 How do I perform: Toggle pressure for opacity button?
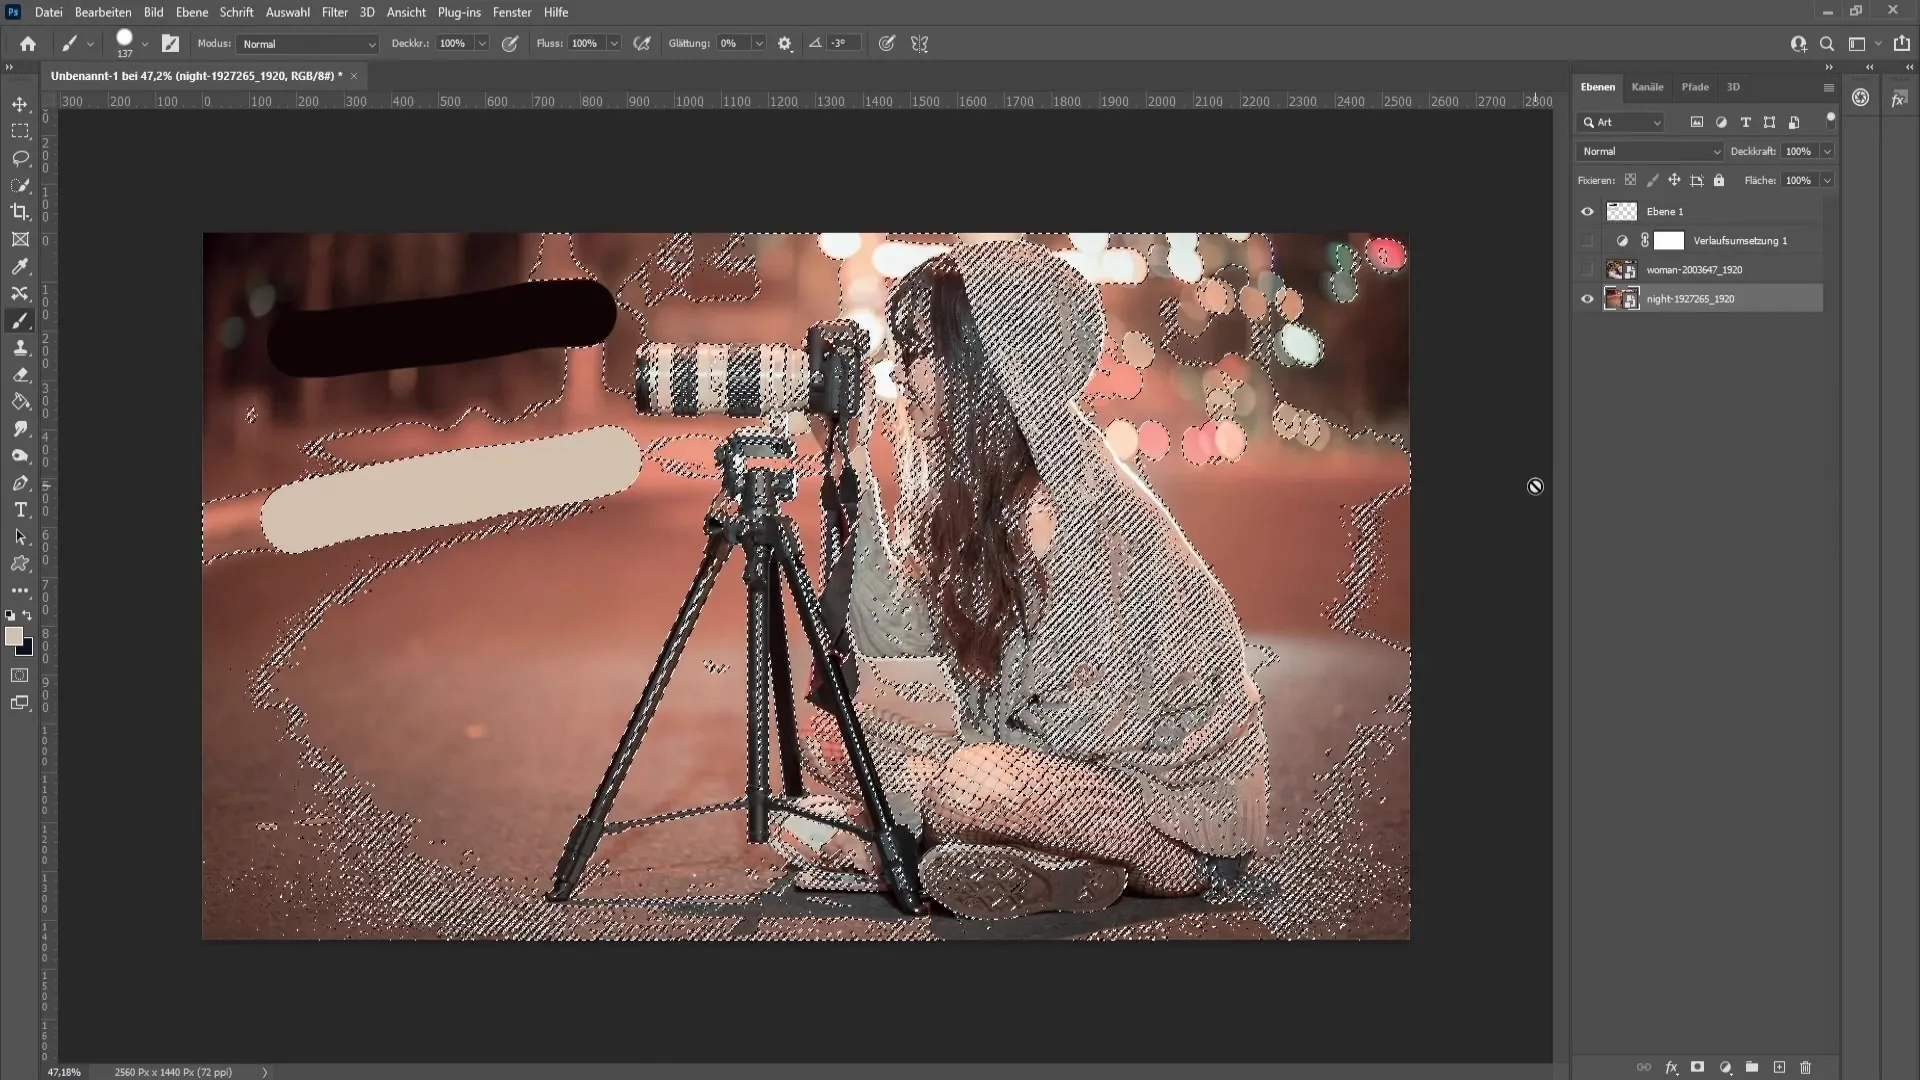click(x=510, y=44)
